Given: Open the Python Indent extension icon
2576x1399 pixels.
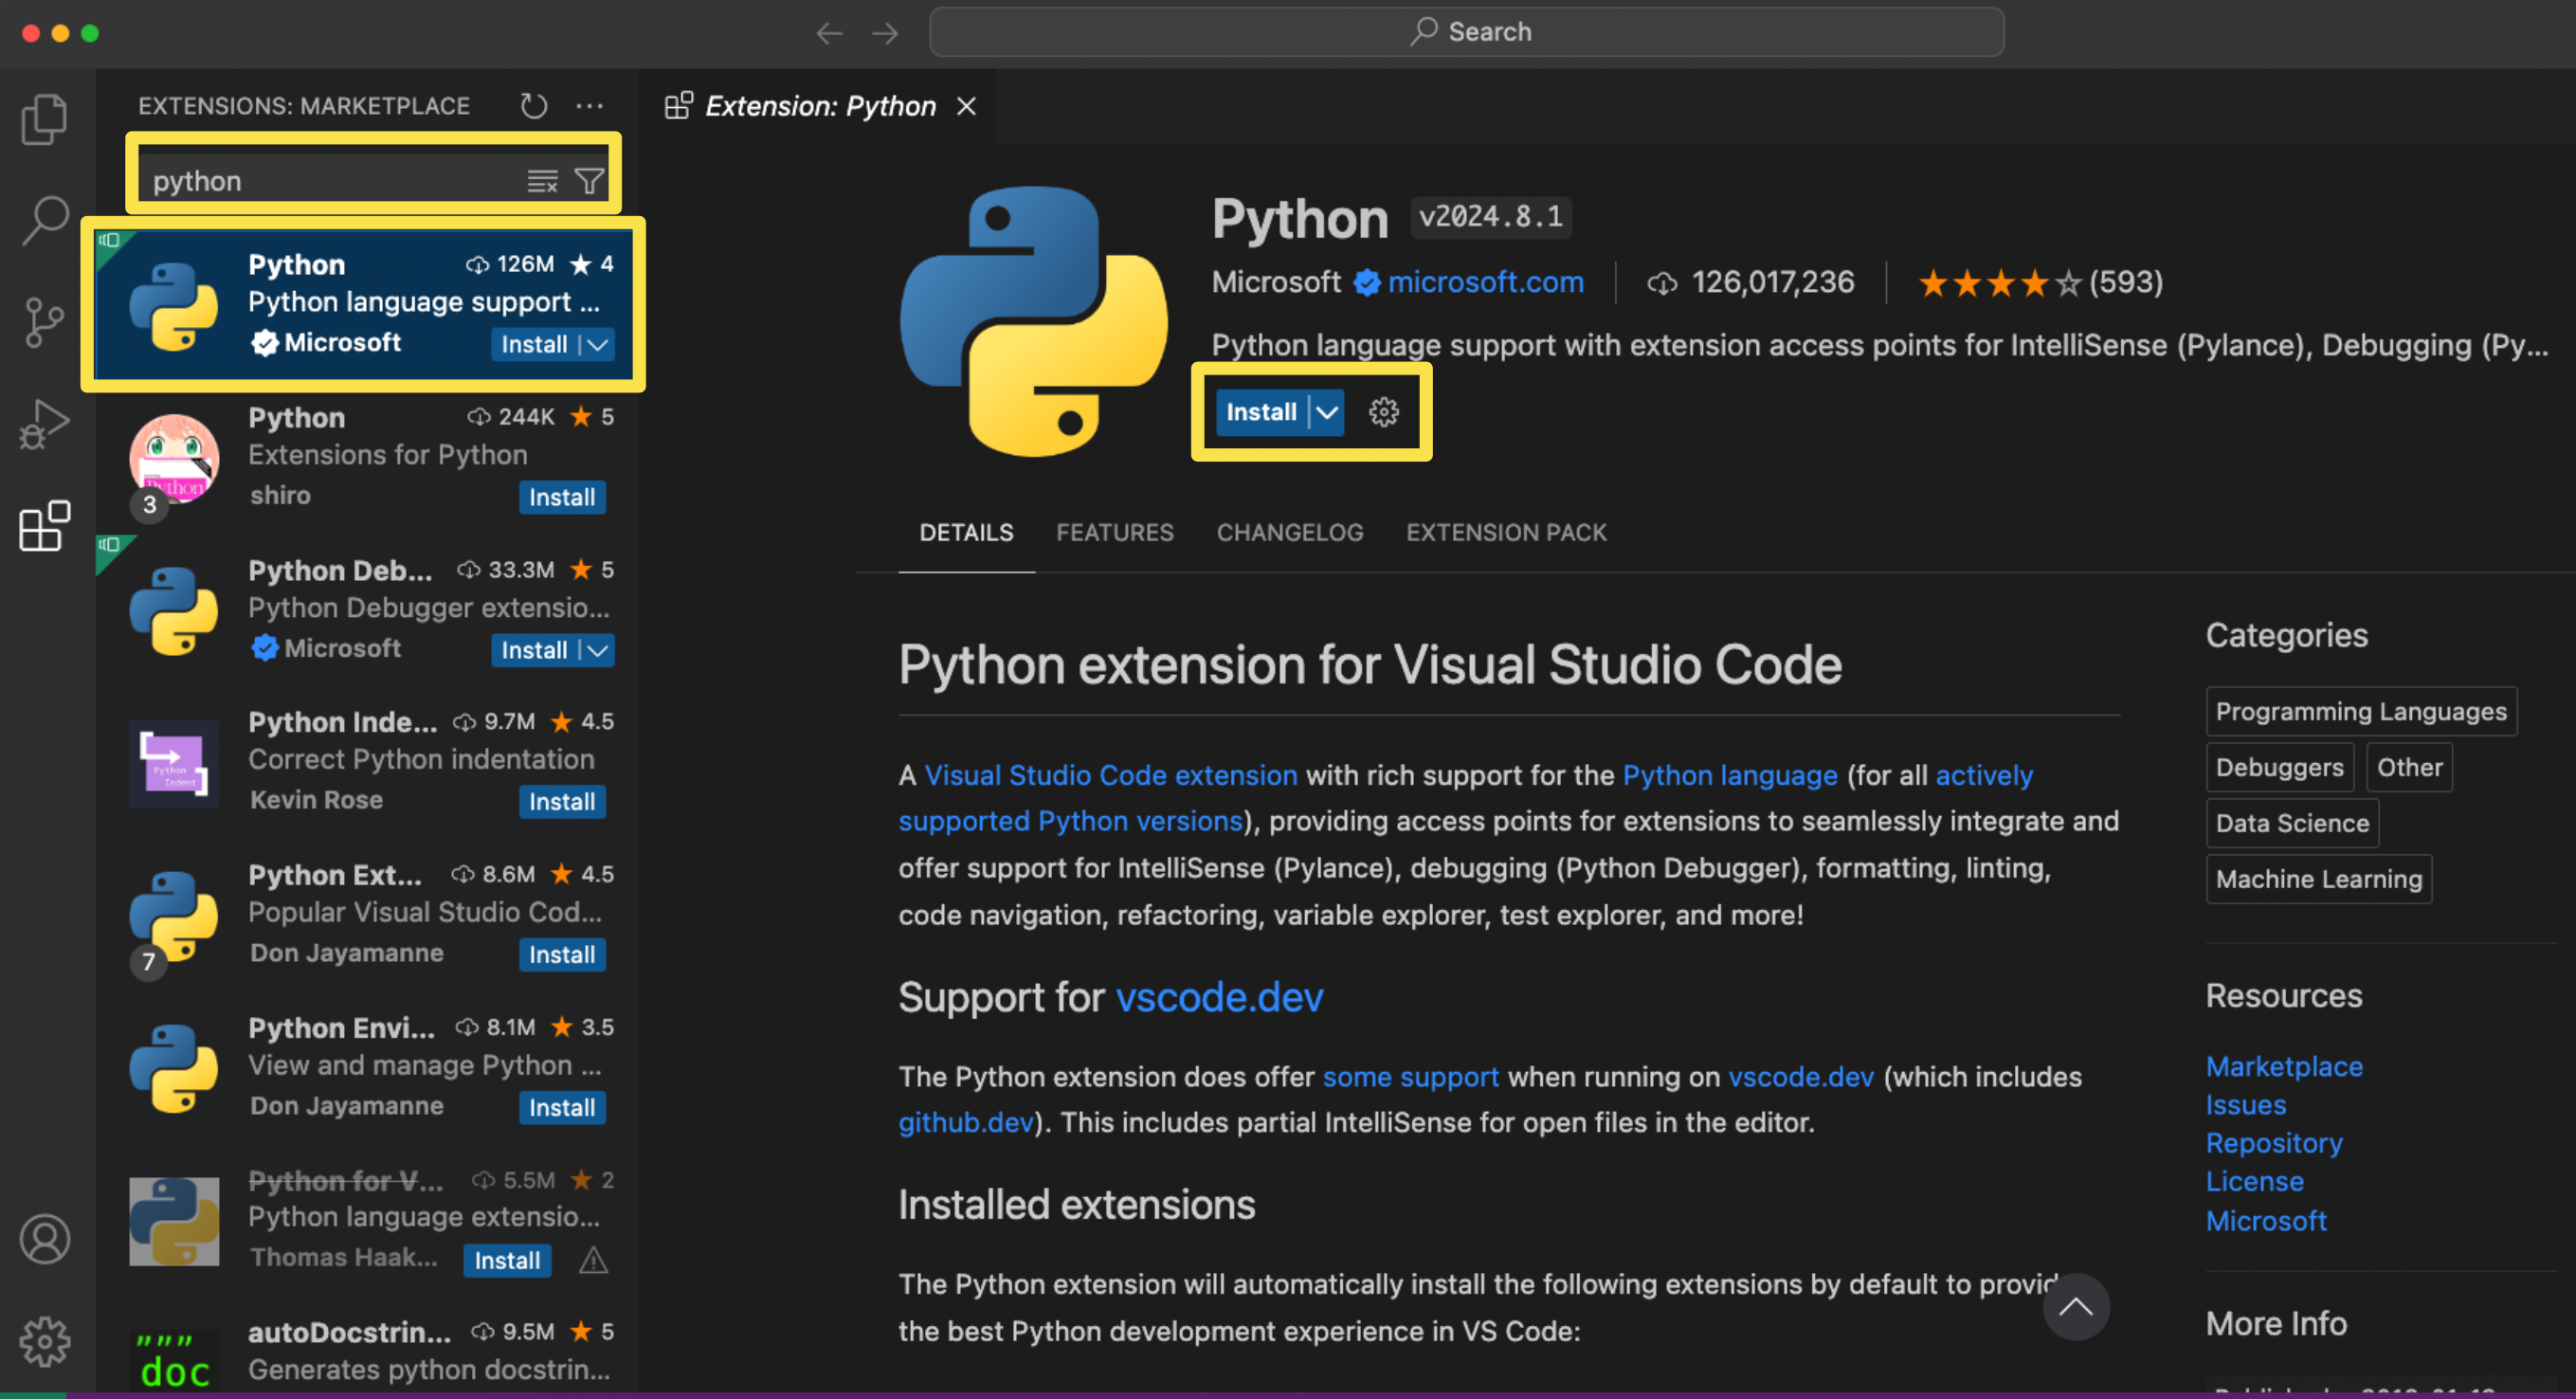Looking at the screenshot, I should click(x=174, y=764).
